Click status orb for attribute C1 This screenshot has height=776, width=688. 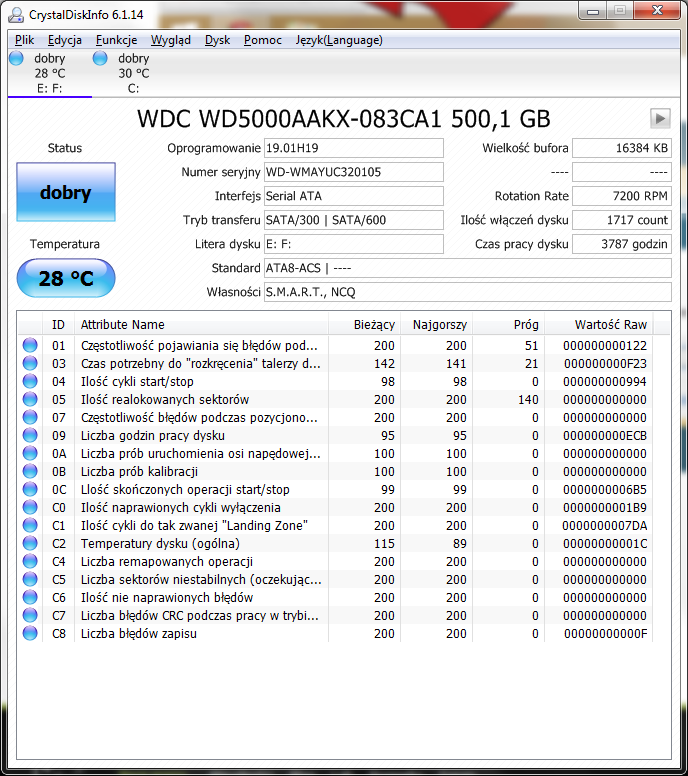(30, 525)
